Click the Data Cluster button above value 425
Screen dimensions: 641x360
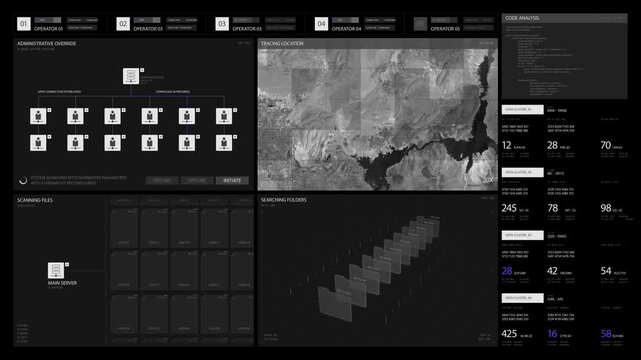click(522, 298)
